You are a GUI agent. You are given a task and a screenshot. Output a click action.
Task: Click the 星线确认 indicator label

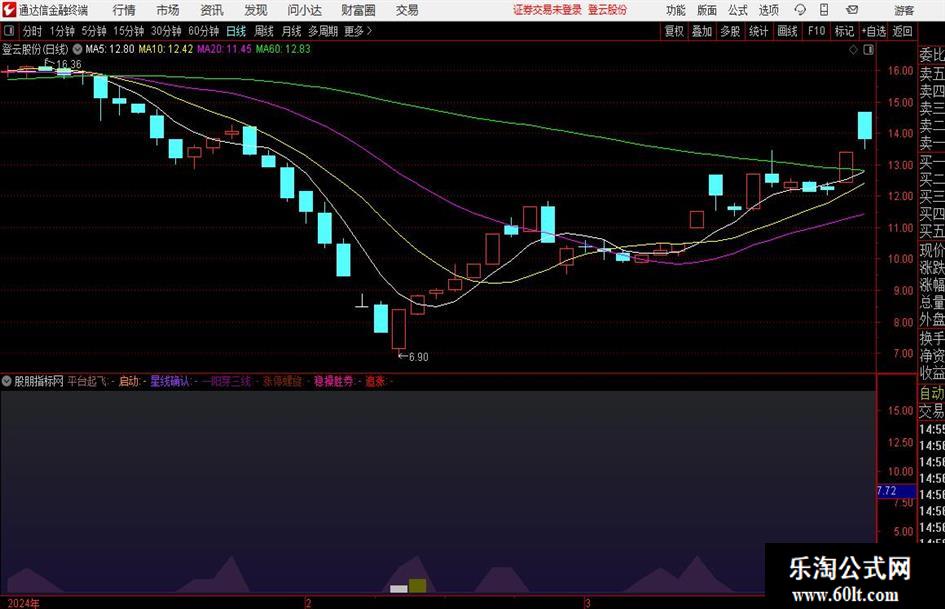click(x=170, y=381)
